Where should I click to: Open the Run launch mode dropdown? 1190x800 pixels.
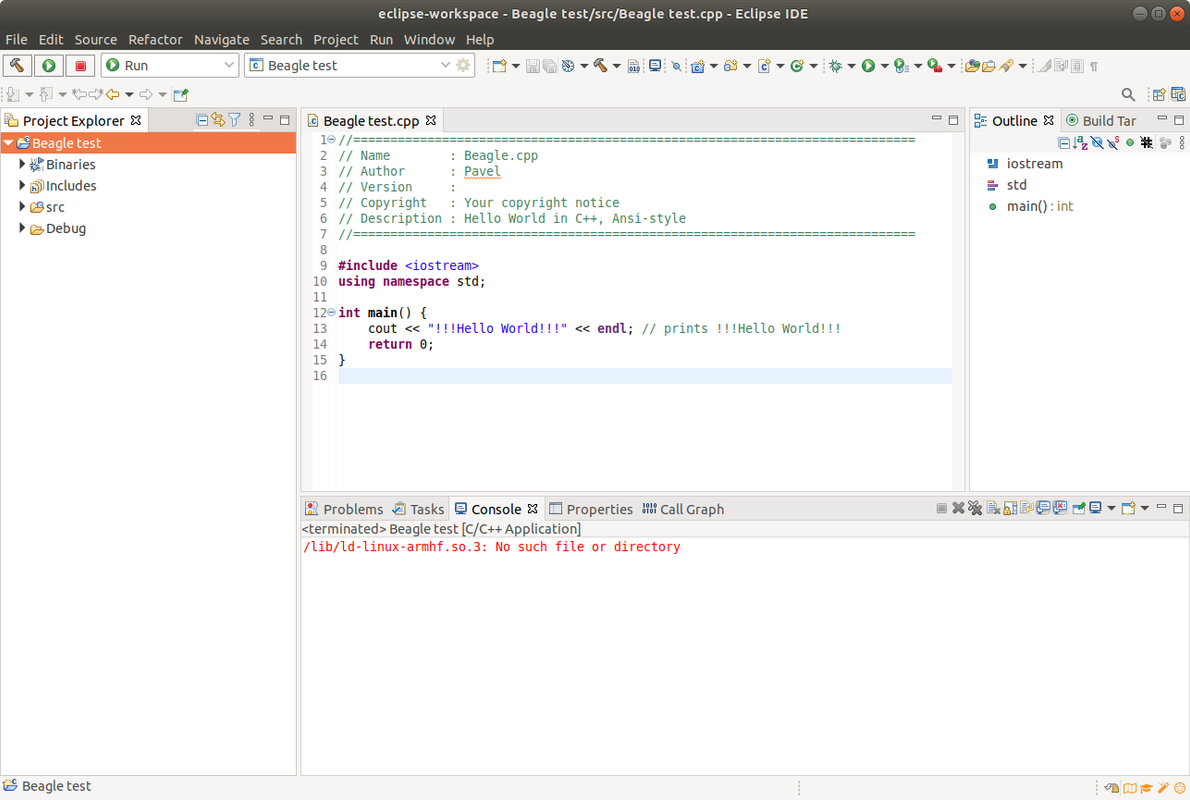(x=228, y=65)
